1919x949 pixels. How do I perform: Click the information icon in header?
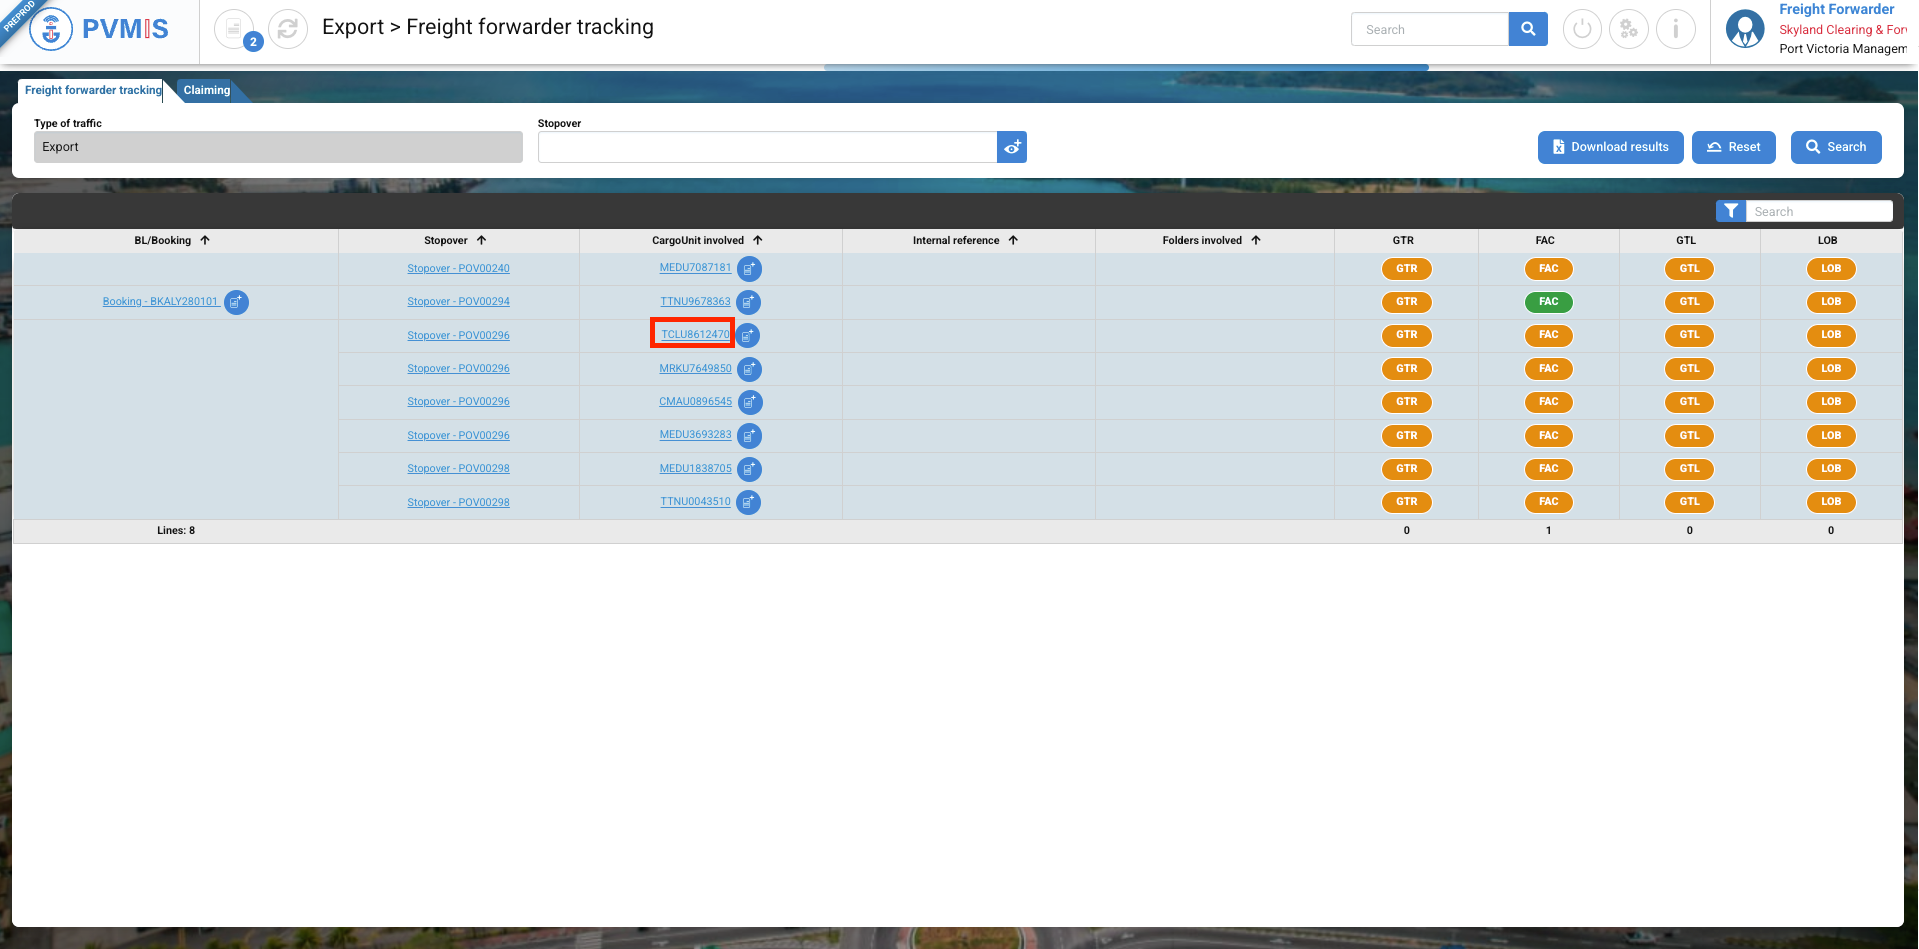point(1676,29)
